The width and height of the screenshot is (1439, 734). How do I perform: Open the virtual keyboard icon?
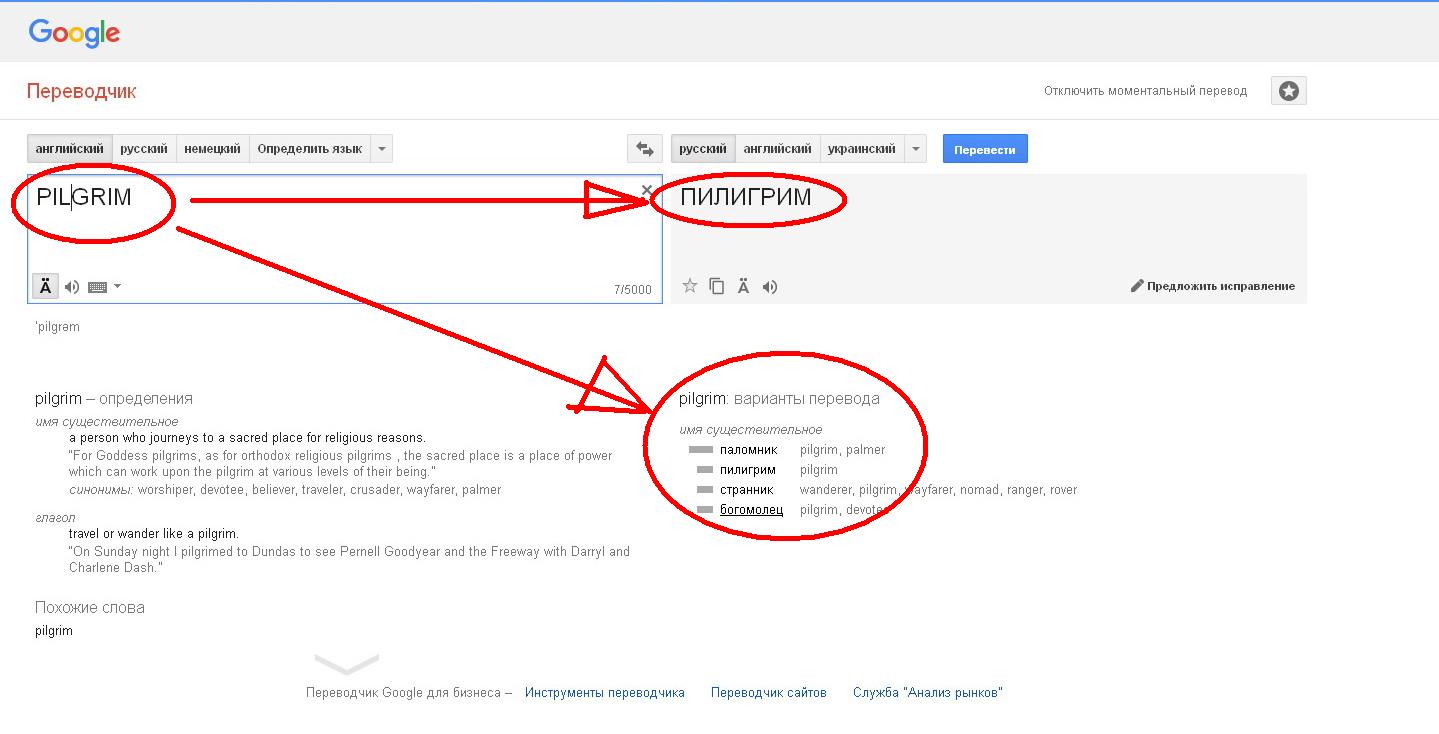point(97,287)
